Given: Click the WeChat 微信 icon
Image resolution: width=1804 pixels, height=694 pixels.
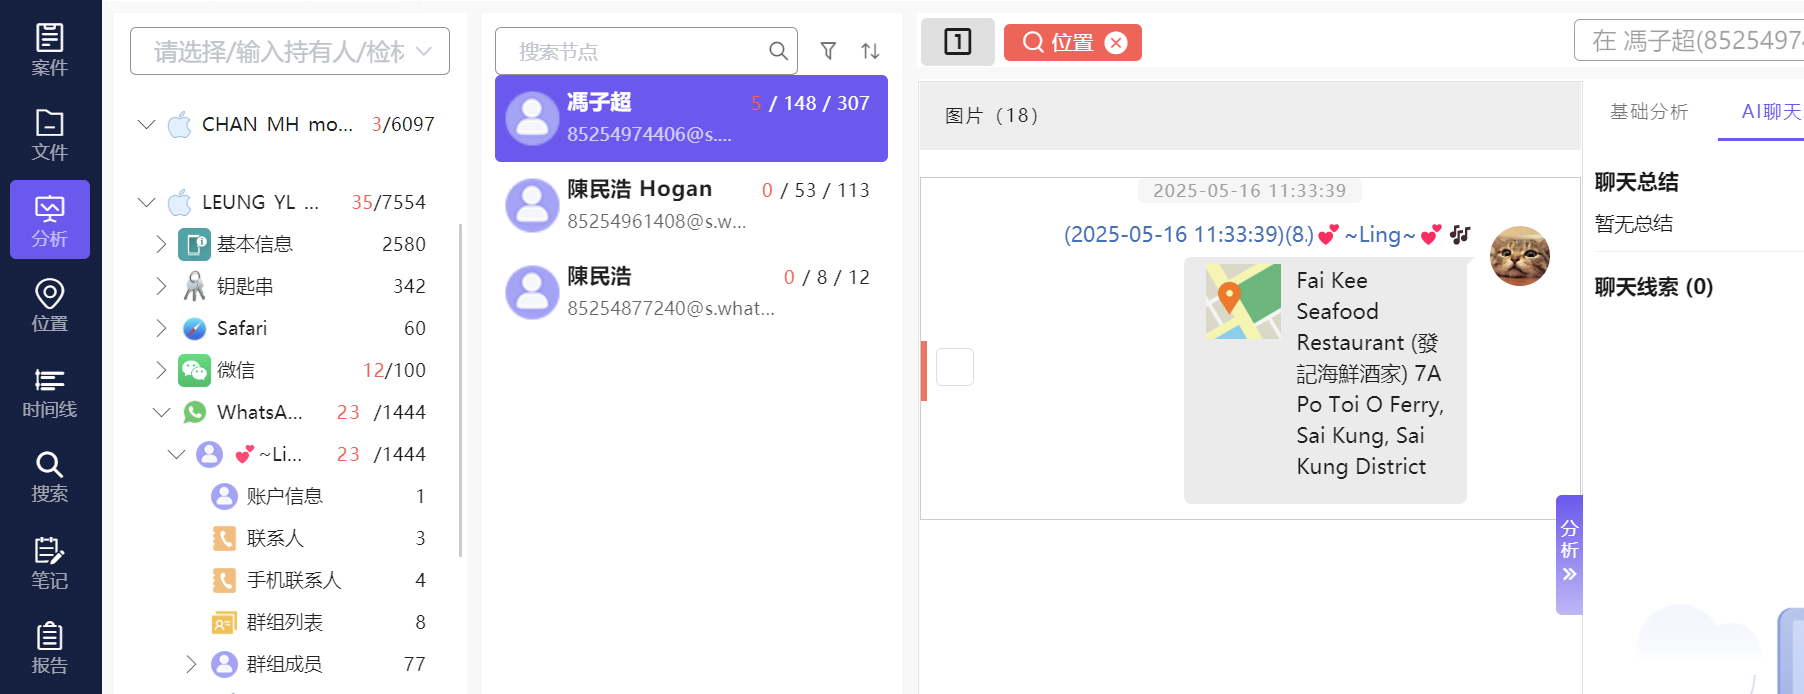Looking at the screenshot, I should 194,370.
